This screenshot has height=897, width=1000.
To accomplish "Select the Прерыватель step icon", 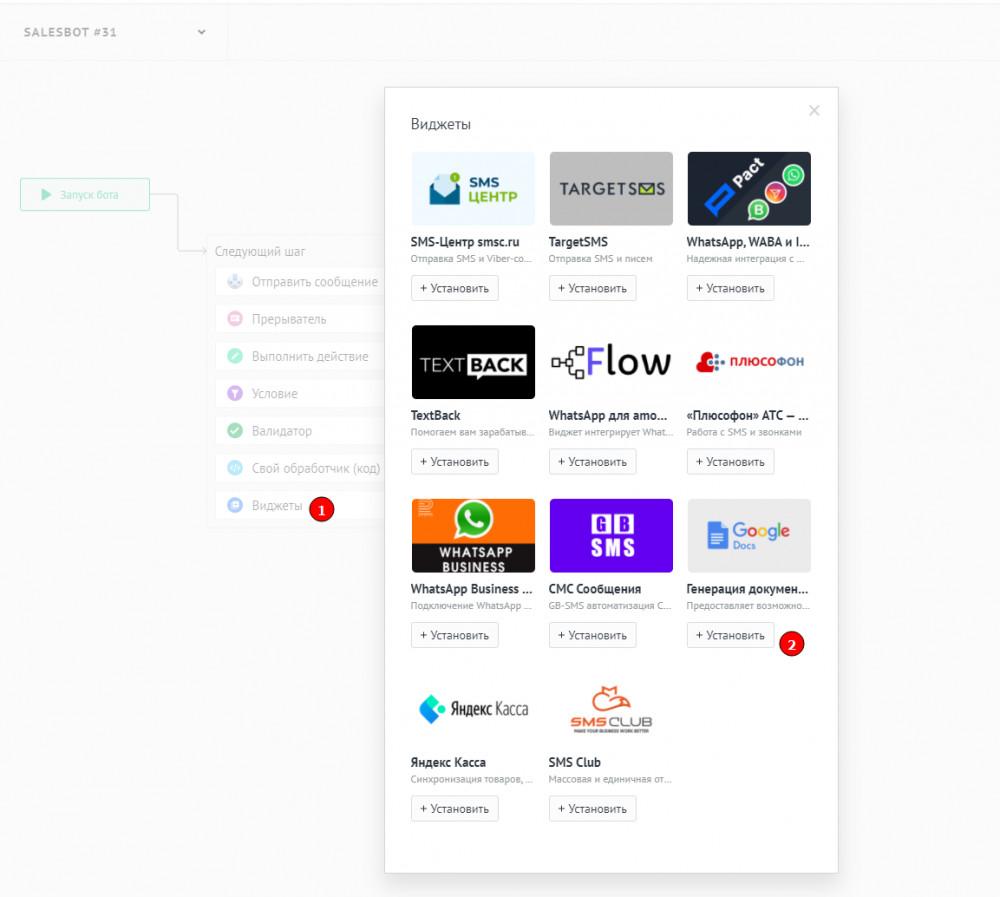I will click(235, 318).
